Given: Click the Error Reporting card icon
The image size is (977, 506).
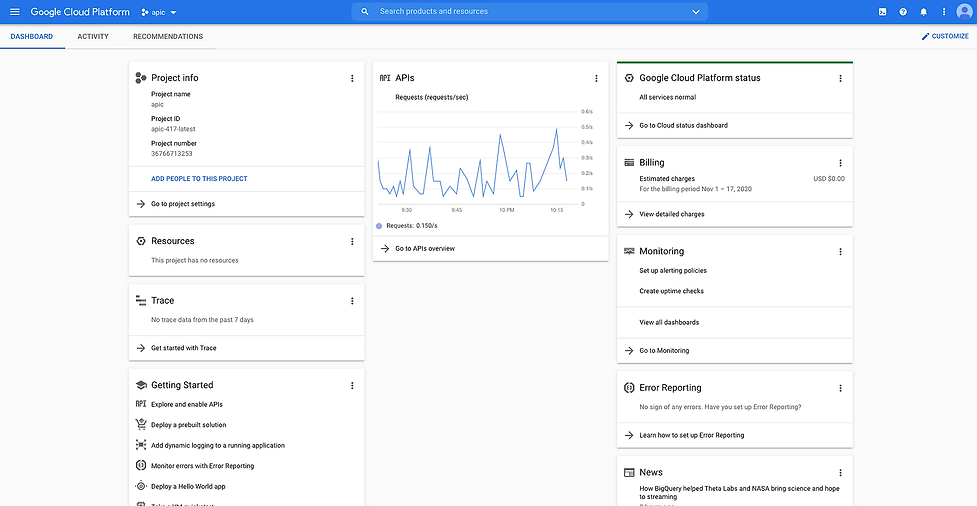Looking at the screenshot, I should (629, 388).
